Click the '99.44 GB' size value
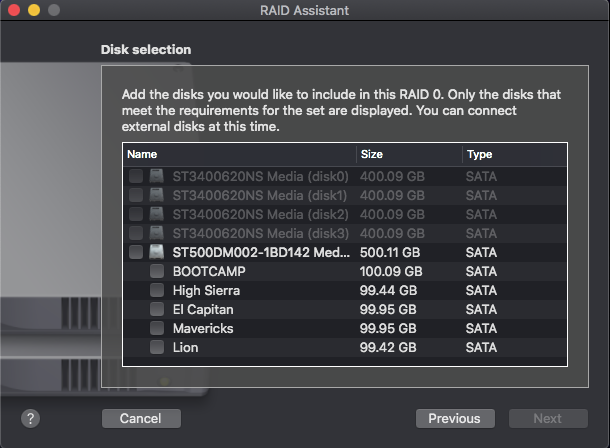The image size is (610, 448). [388, 290]
